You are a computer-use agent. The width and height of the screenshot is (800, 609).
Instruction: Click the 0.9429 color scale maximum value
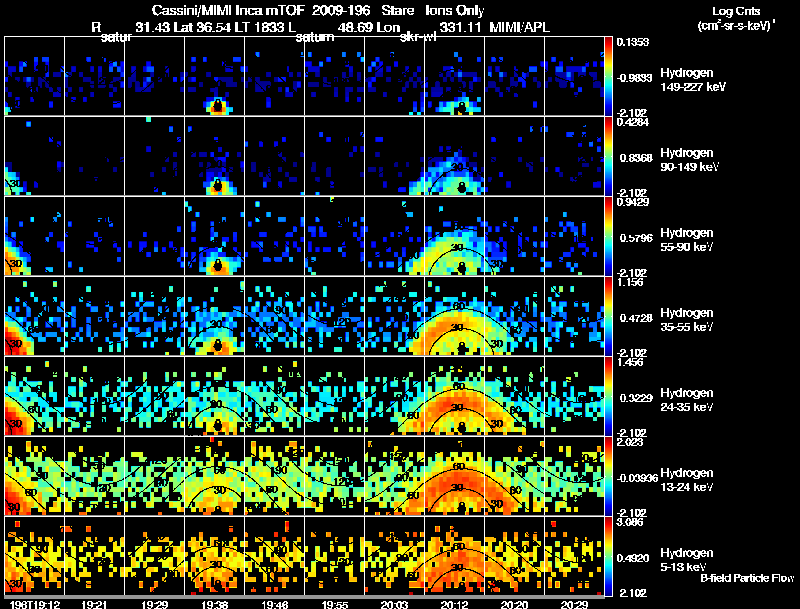(x=633, y=202)
